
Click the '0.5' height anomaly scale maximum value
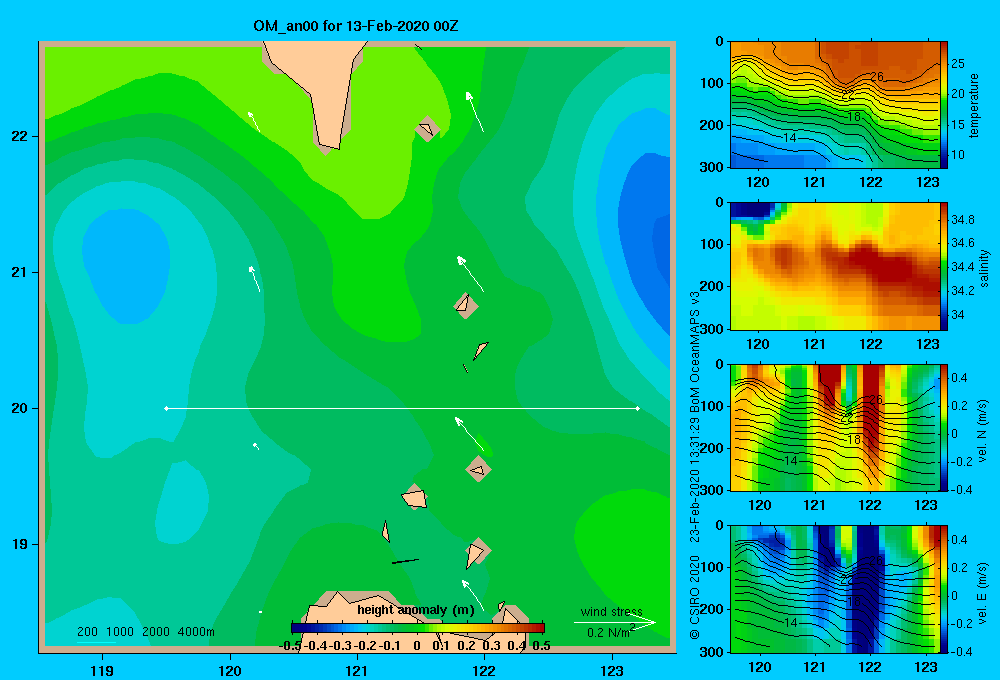click(x=541, y=646)
